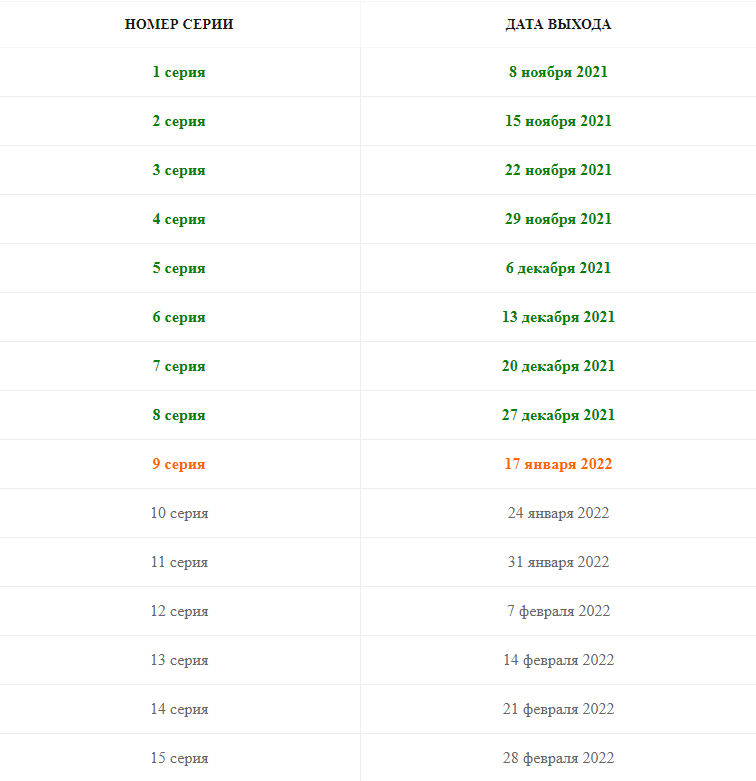Viewport: 756px width, 781px height.
Task: Click the date "28 февраля 2022"
Action: click(558, 758)
